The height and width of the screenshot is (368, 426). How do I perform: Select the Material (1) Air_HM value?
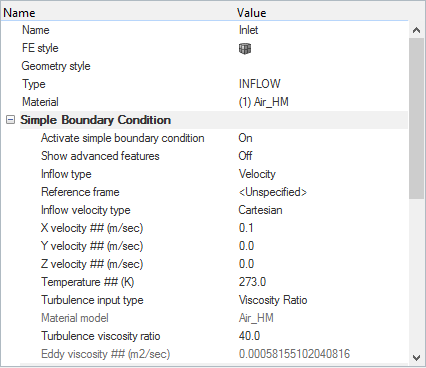(264, 102)
